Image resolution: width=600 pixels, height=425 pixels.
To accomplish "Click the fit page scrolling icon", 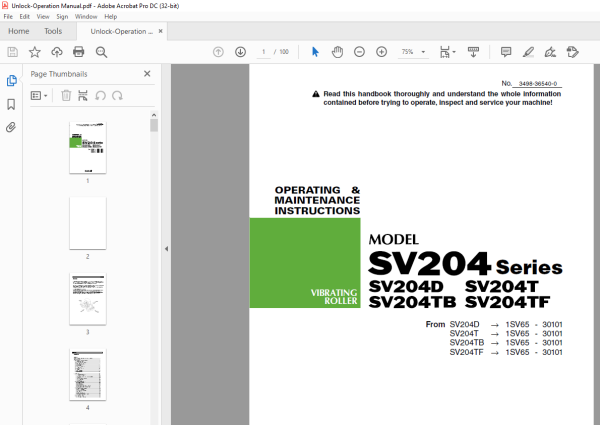I will (x=445, y=52).
